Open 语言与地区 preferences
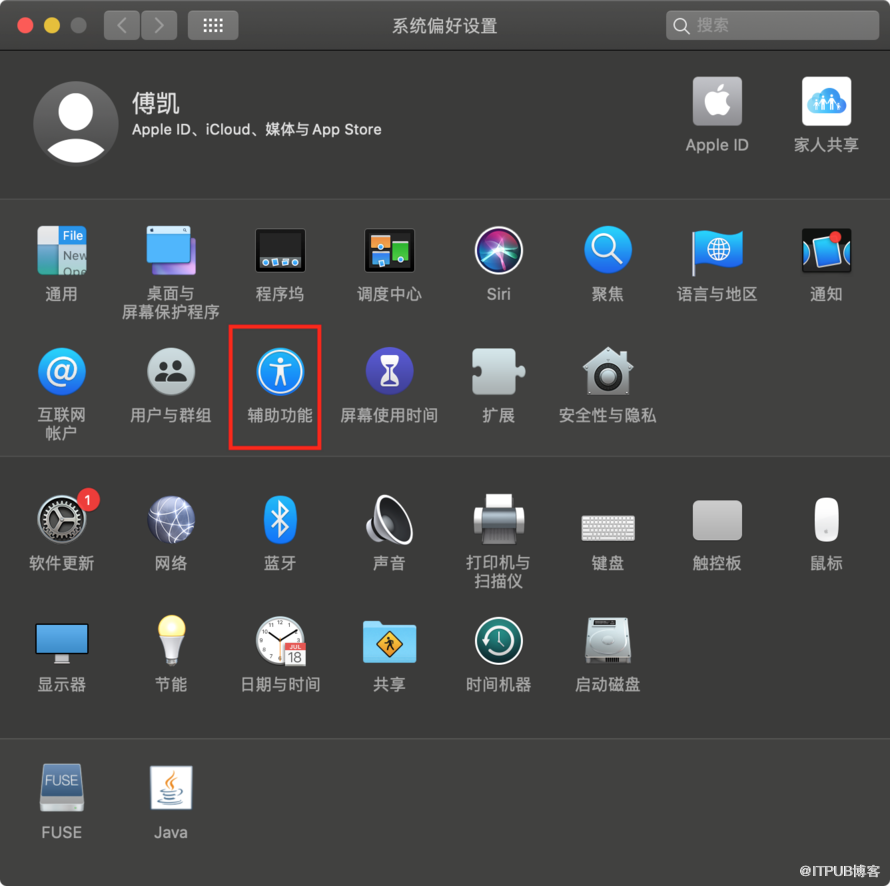890x886 pixels. 717,251
